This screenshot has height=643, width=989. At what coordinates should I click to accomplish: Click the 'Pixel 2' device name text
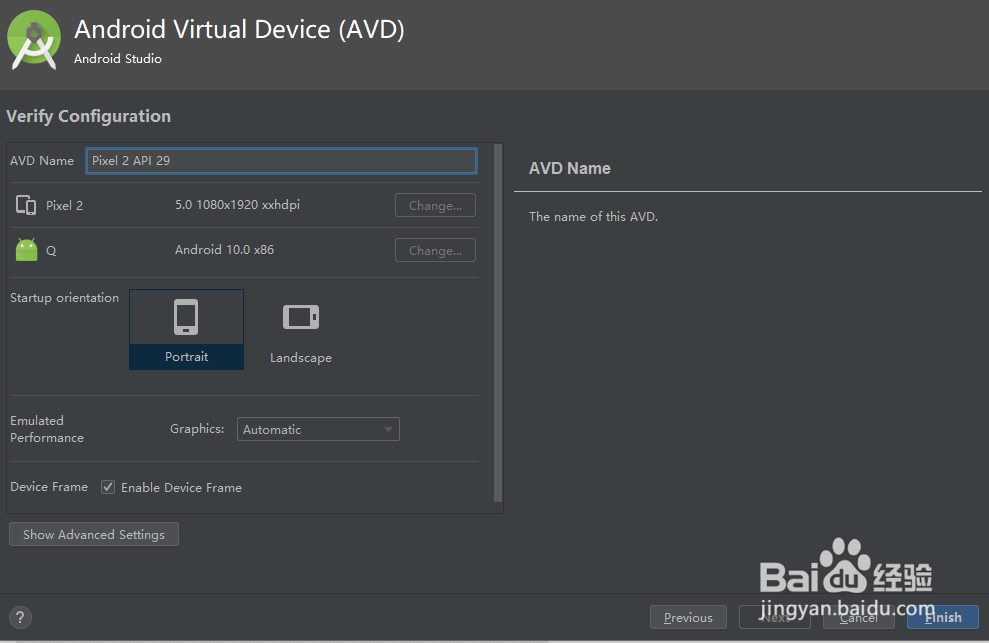64,206
